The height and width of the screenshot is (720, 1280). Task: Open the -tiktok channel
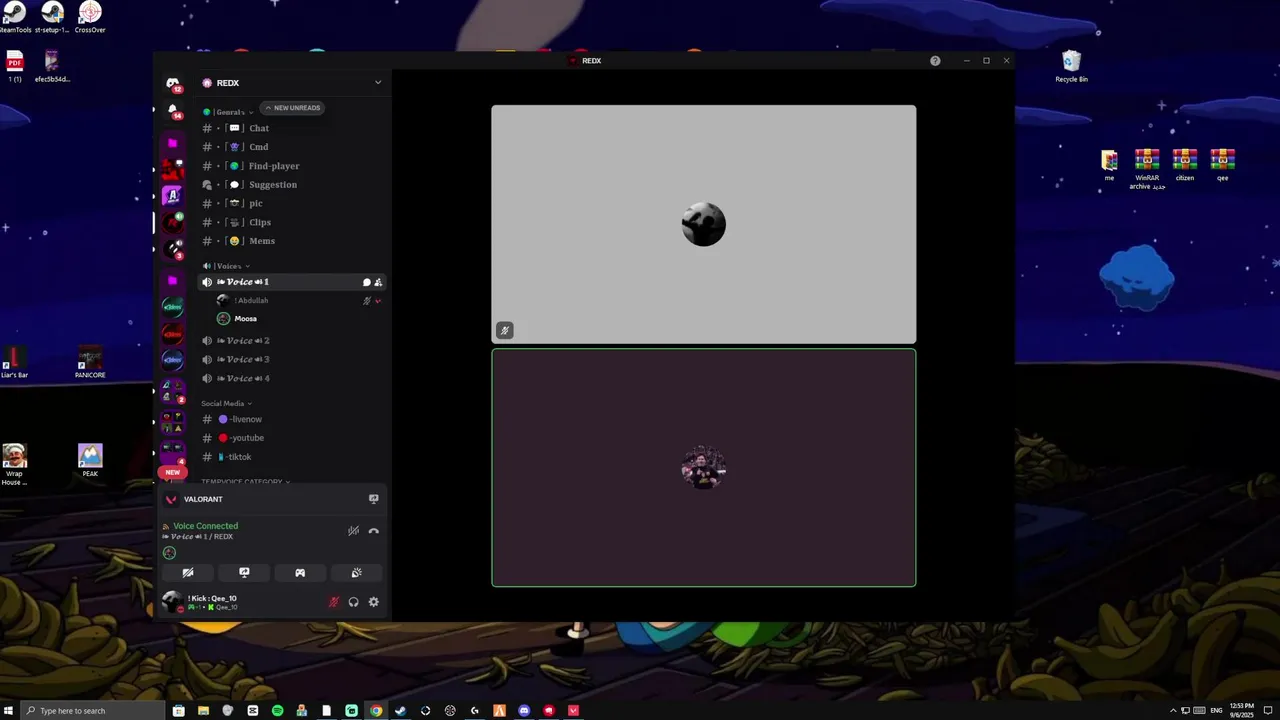[x=292, y=457]
